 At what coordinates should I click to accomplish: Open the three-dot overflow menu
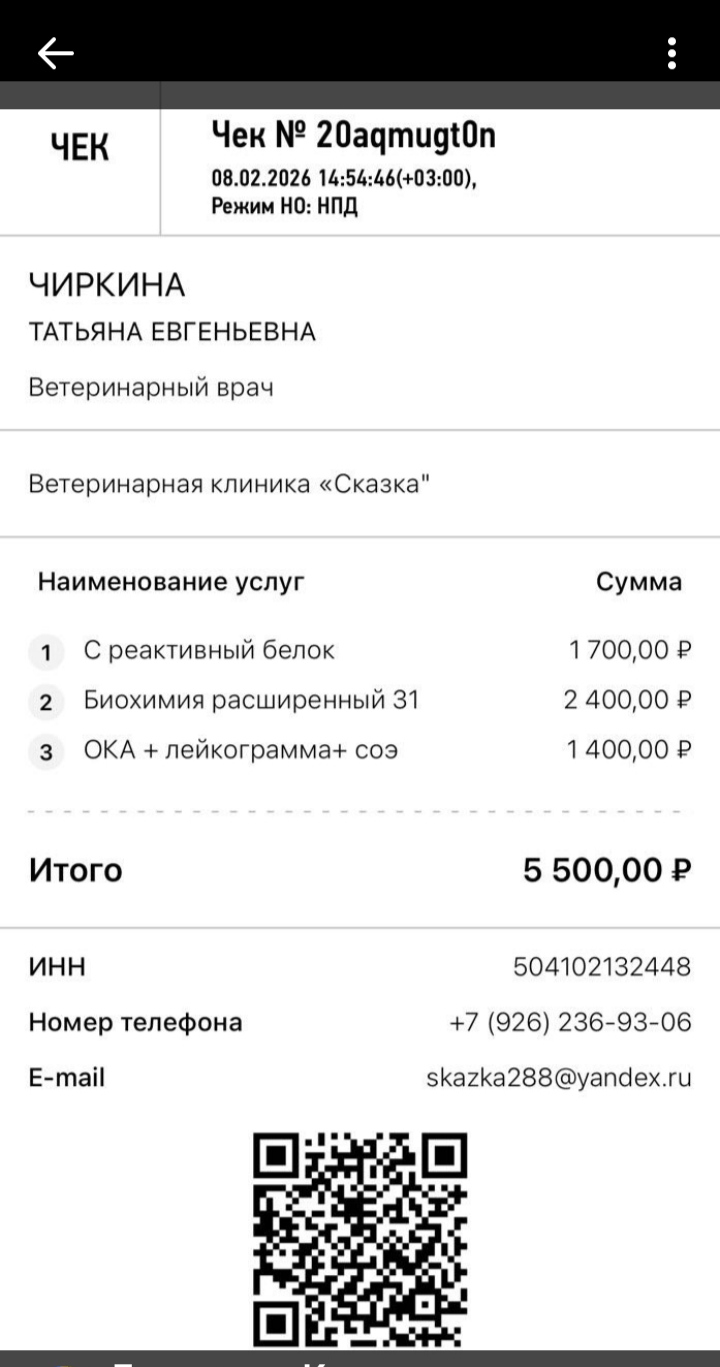click(672, 54)
